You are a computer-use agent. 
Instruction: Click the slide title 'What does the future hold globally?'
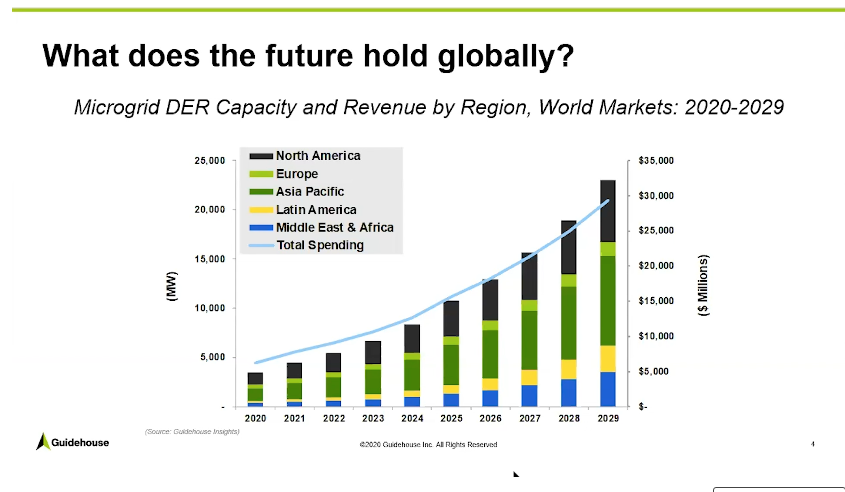pyautogui.click(x=308, y=54)
